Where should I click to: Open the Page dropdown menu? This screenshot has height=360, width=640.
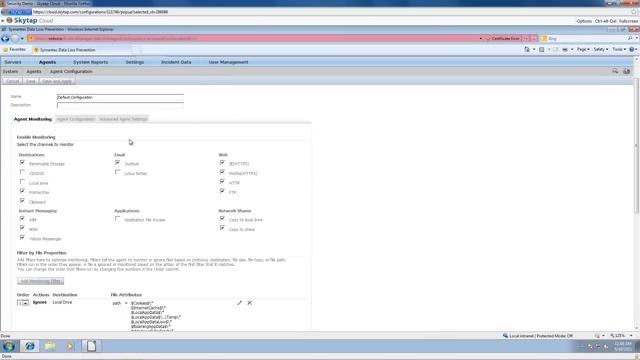(583, 49)
